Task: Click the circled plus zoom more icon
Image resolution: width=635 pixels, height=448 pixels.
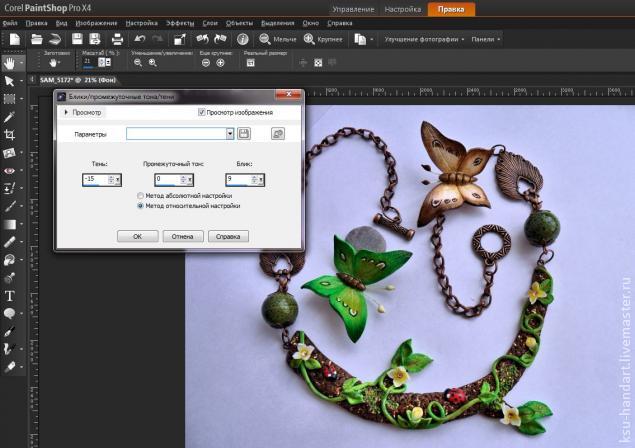Action: 220,63
